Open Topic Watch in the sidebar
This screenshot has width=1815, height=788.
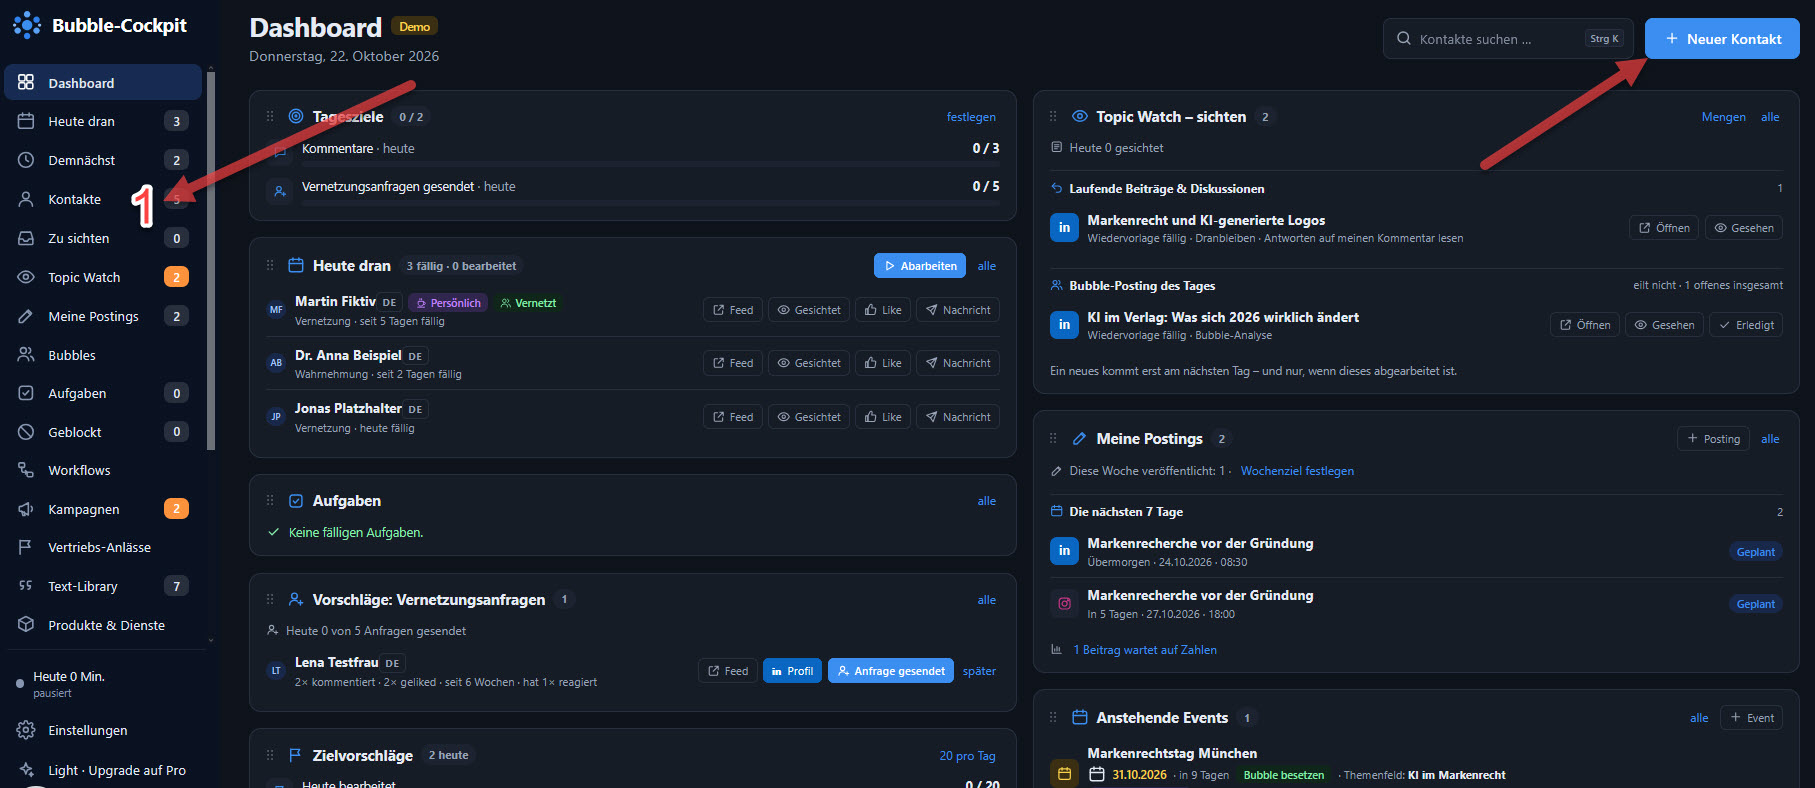tap(103, 277)
